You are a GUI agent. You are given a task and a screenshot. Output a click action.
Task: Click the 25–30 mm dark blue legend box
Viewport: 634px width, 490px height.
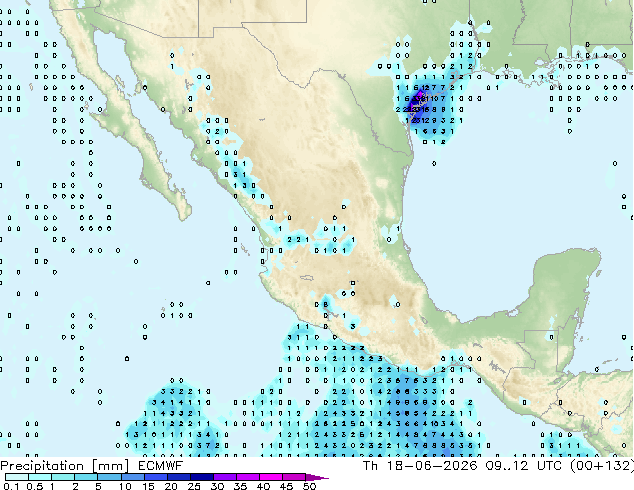click(202, 477)
